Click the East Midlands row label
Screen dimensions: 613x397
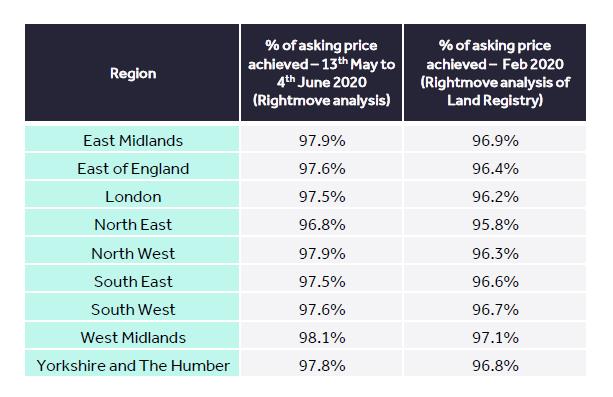point(132,140)
